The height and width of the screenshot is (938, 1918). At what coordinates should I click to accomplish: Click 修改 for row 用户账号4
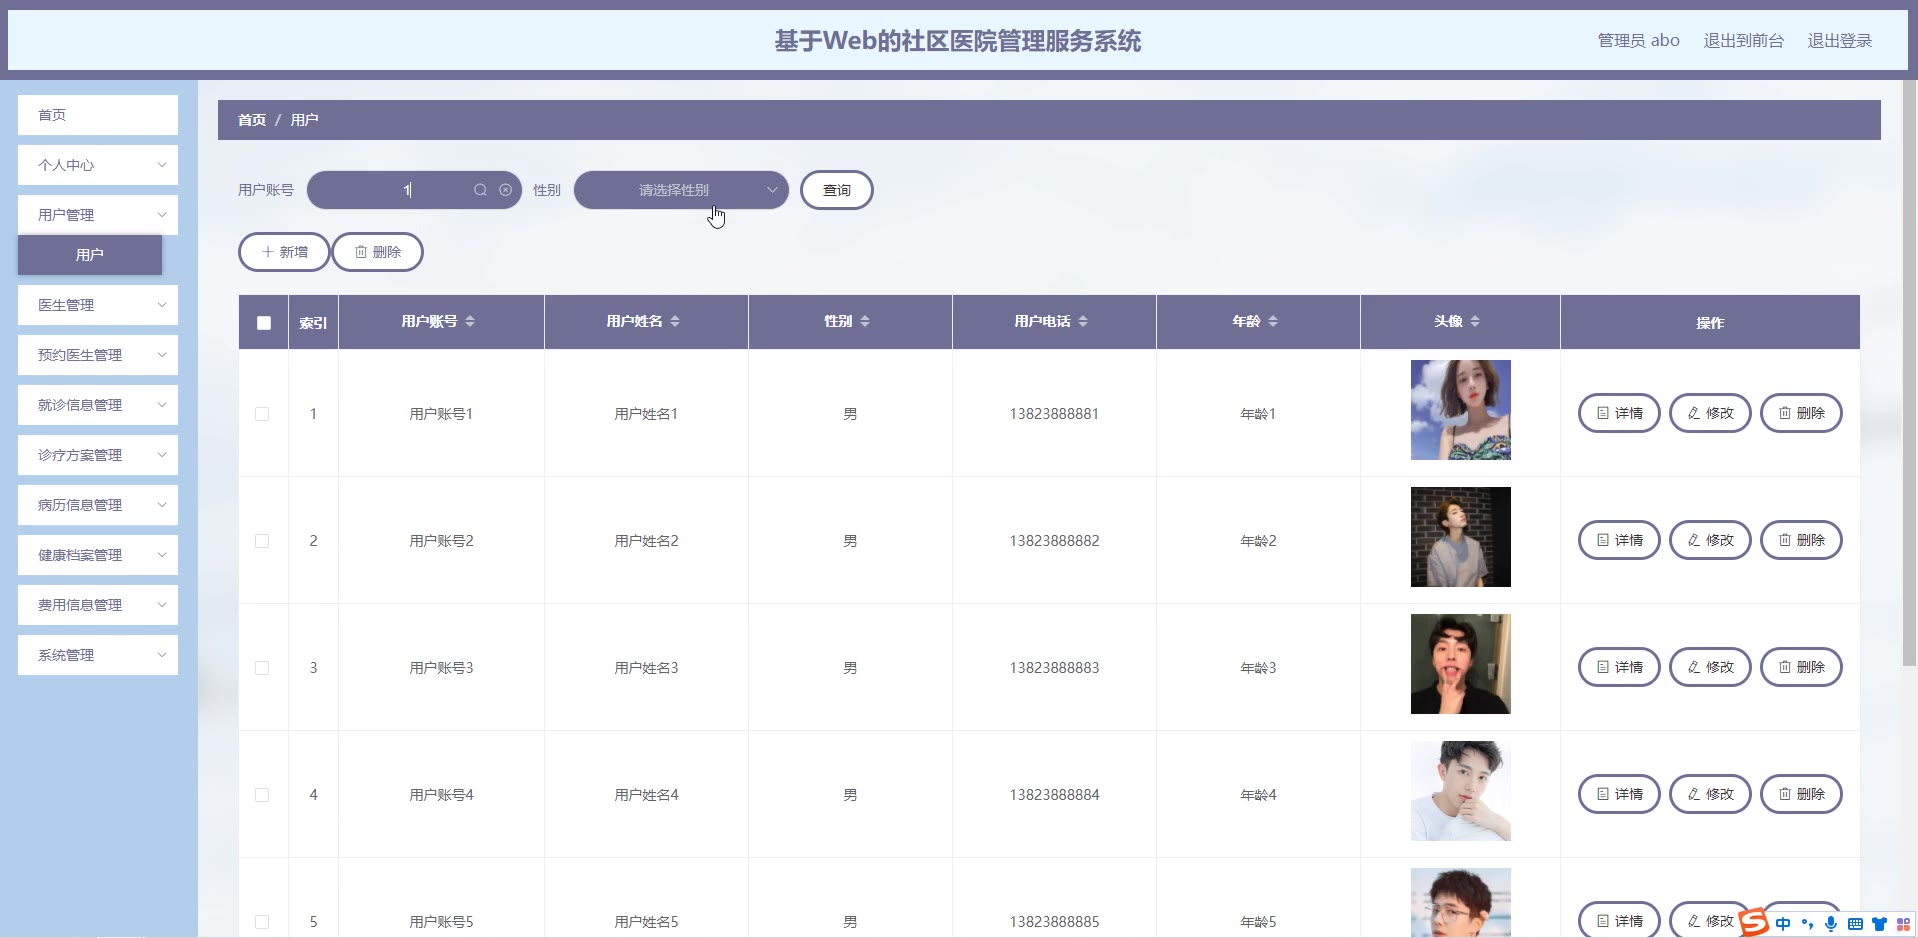tap(1710, 794)
